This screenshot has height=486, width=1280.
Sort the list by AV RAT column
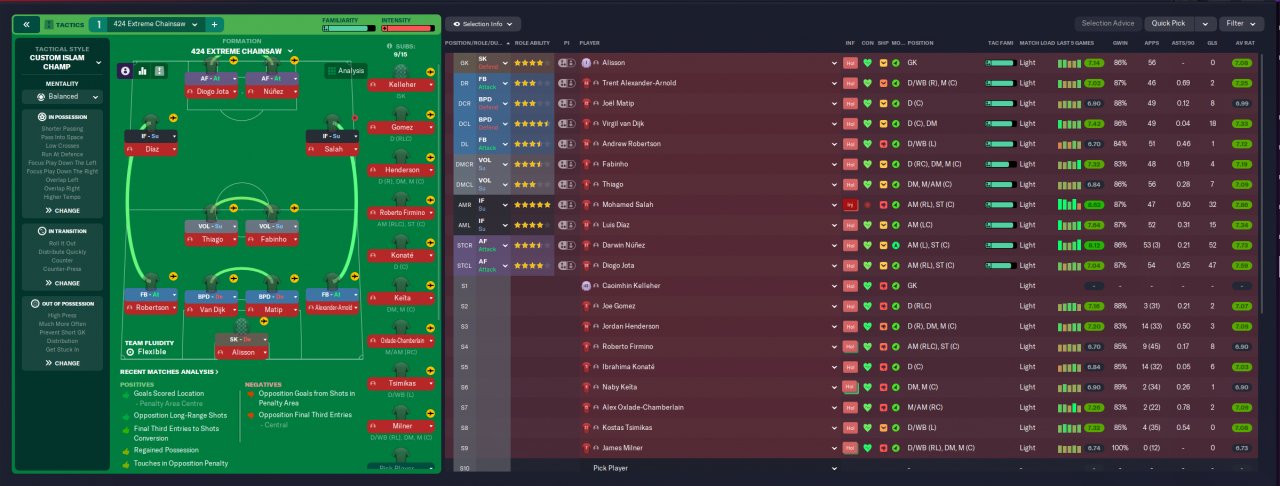pyautogui.click(x=1243, y=43)
